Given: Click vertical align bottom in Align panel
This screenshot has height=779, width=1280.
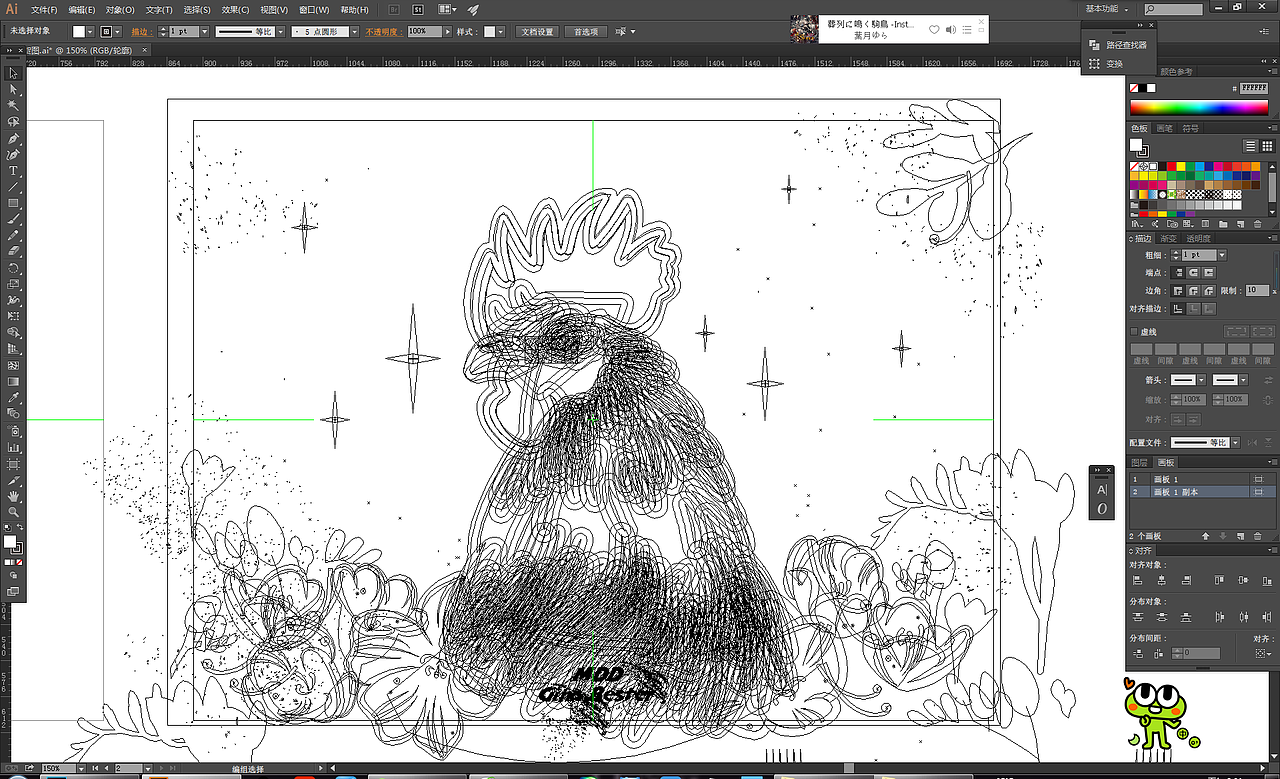Looking at the screenshot, I should tap(1265, 580).
